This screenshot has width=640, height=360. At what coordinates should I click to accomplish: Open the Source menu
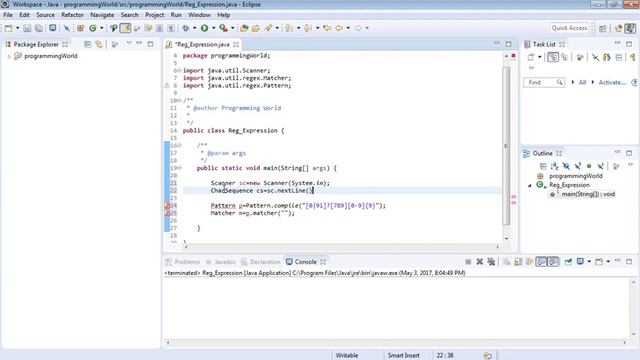pos(45,15)
